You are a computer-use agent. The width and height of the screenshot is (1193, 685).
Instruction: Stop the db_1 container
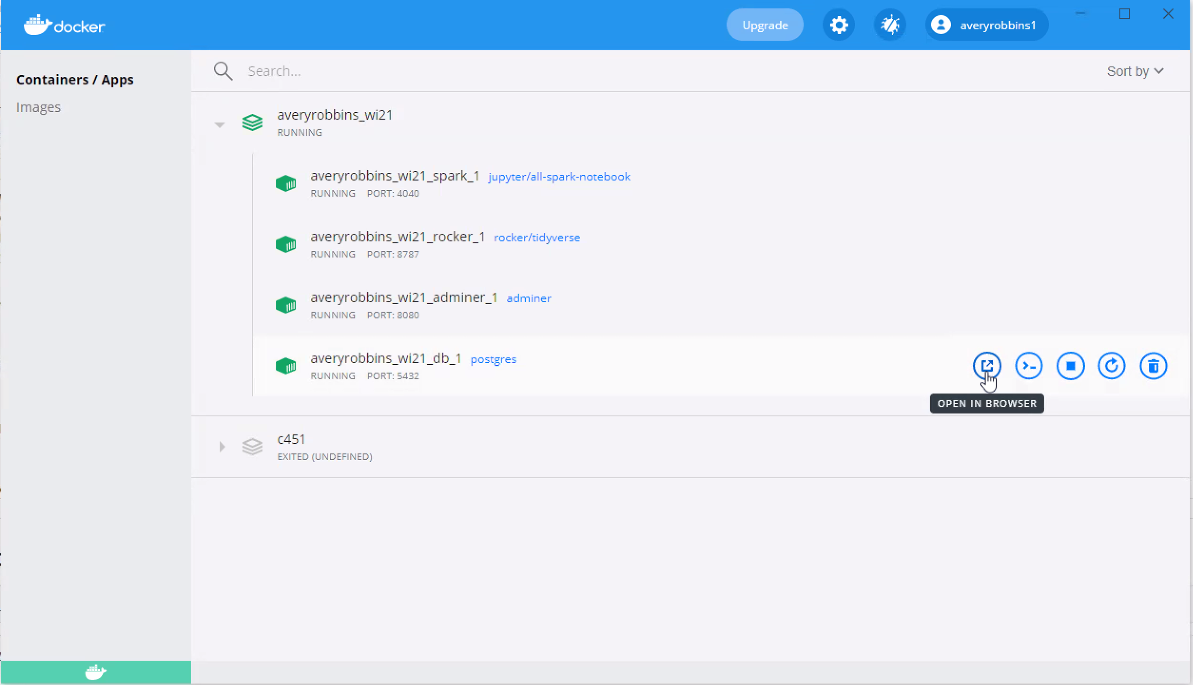[1071, 366]
